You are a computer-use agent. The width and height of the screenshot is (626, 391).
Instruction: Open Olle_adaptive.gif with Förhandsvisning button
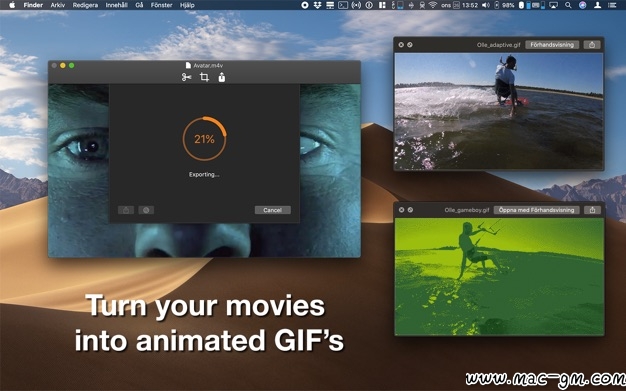coord(552,45)
